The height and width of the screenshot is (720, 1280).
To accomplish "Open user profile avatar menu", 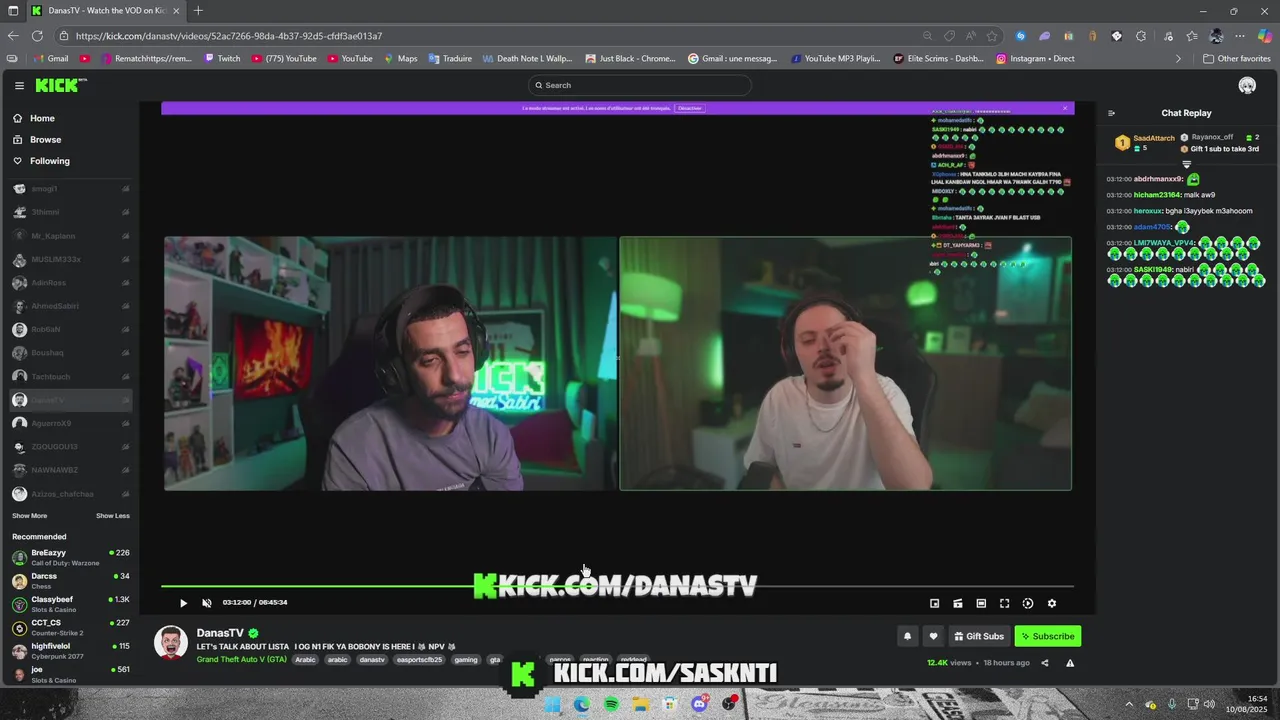I will click(1247, 85).
